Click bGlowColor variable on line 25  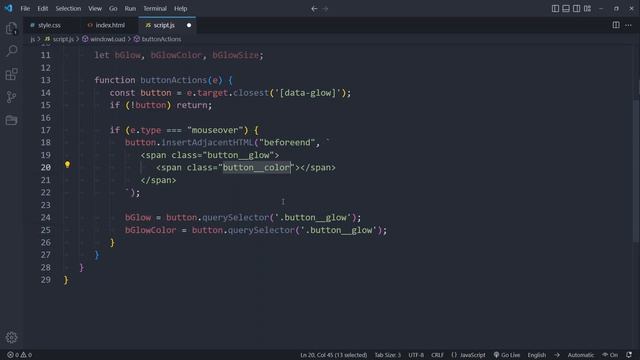coord(151,230)
